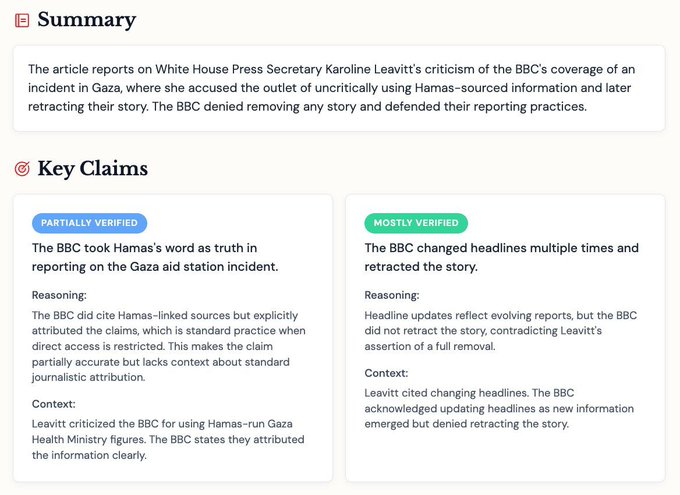The height and width of the screenshot is (495, 680).
Task: Click Context label in the right claim card
Action: tap(386, 374)
